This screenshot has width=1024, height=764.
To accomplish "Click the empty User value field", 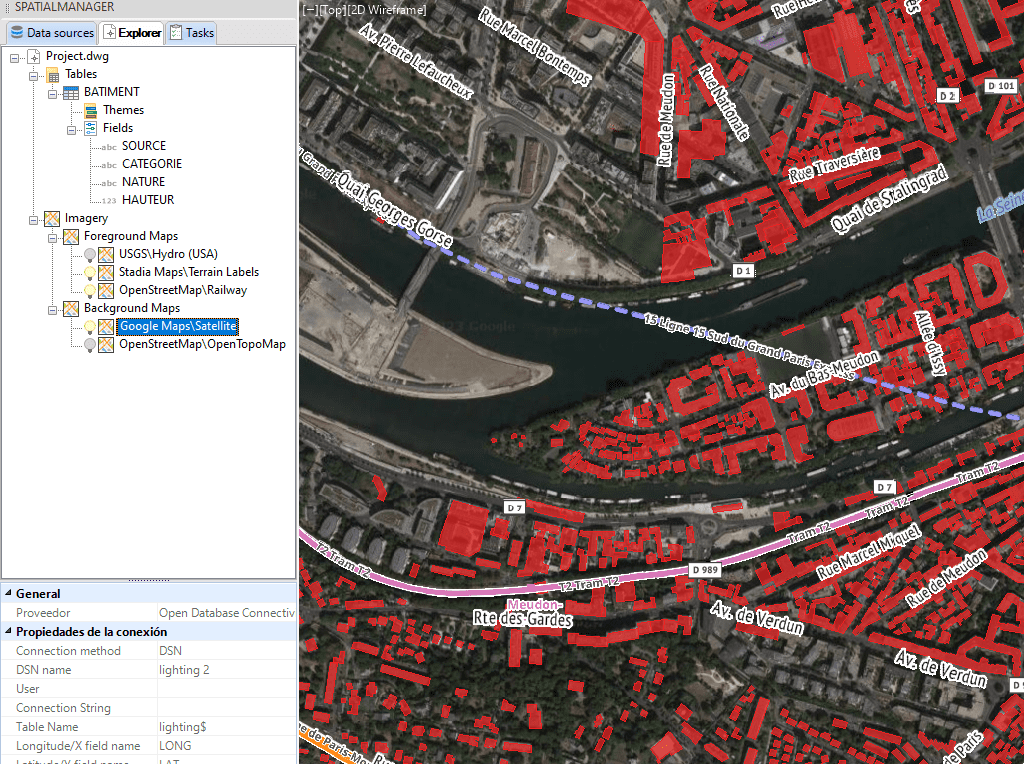I will coord(227,688).
